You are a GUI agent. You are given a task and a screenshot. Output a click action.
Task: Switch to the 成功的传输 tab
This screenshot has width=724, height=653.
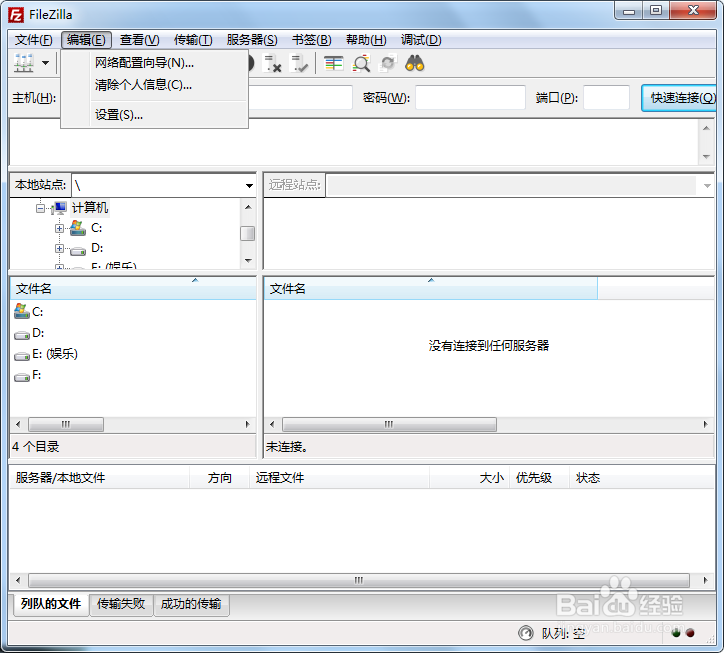pyautogui.click(x=191, y=604)
